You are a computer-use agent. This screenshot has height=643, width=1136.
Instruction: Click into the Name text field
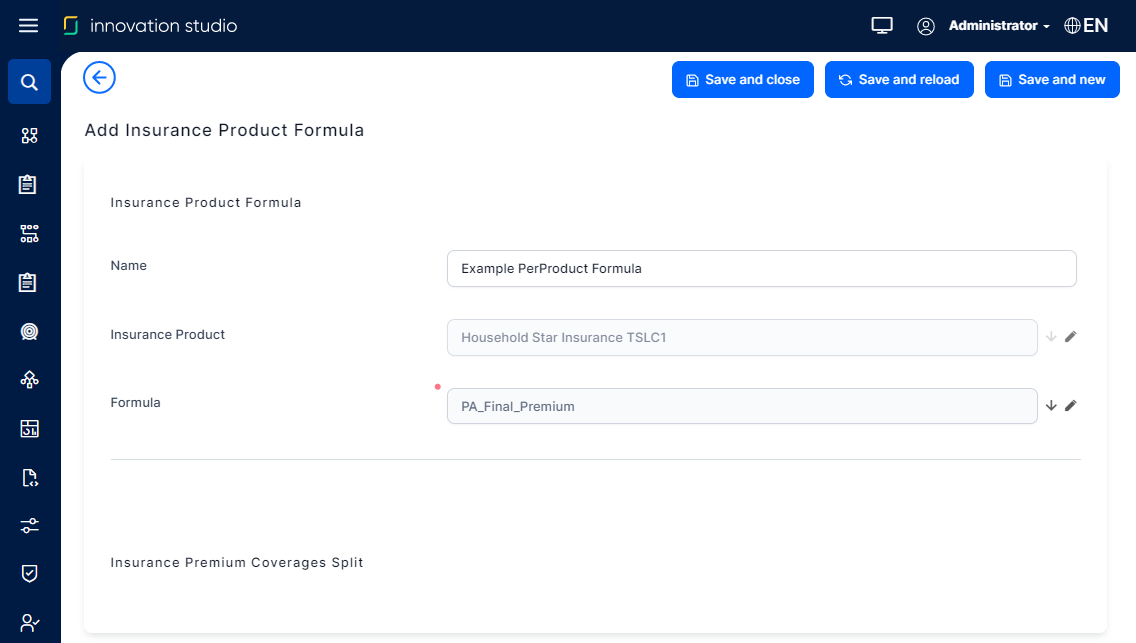pos(761,269)
